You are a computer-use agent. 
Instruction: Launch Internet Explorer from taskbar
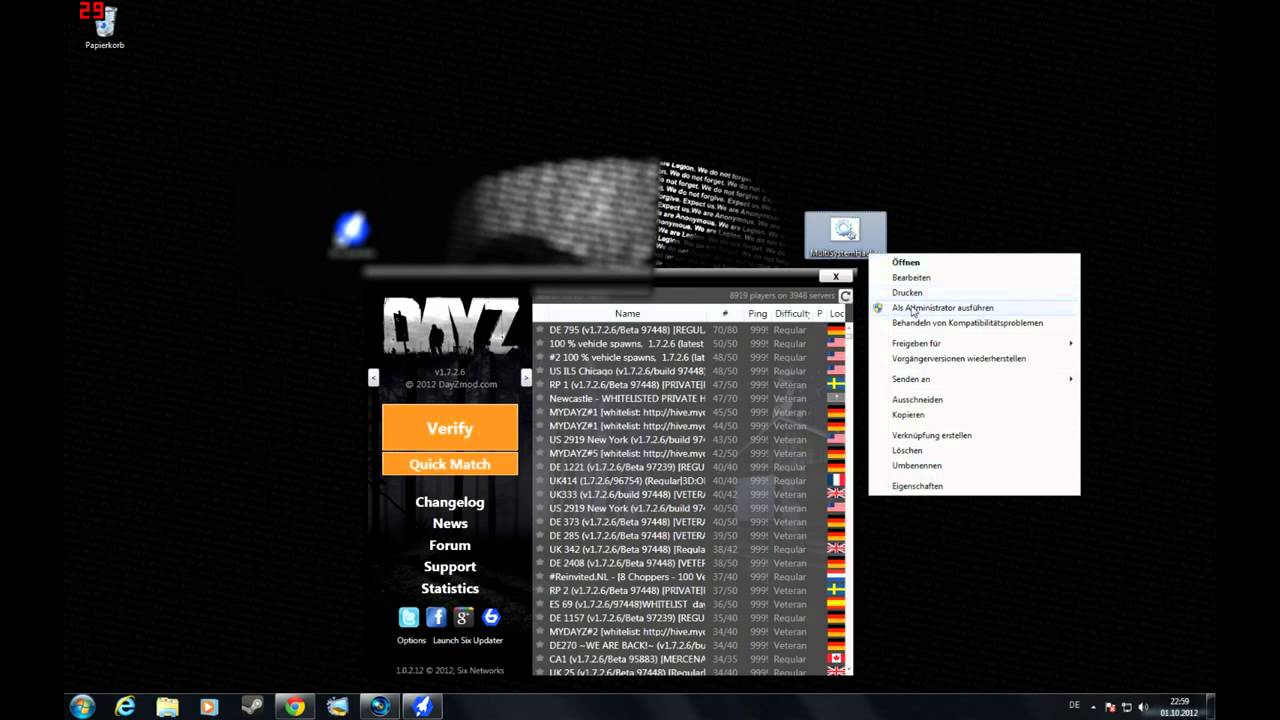pos(125,706)
